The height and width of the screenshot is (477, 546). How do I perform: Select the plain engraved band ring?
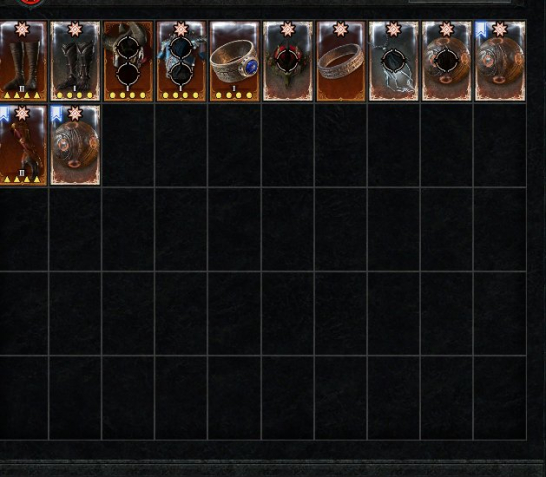click(x=341, y=61)
